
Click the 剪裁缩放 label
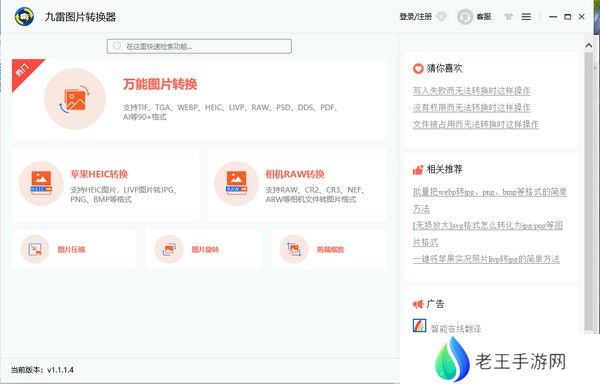330,249
